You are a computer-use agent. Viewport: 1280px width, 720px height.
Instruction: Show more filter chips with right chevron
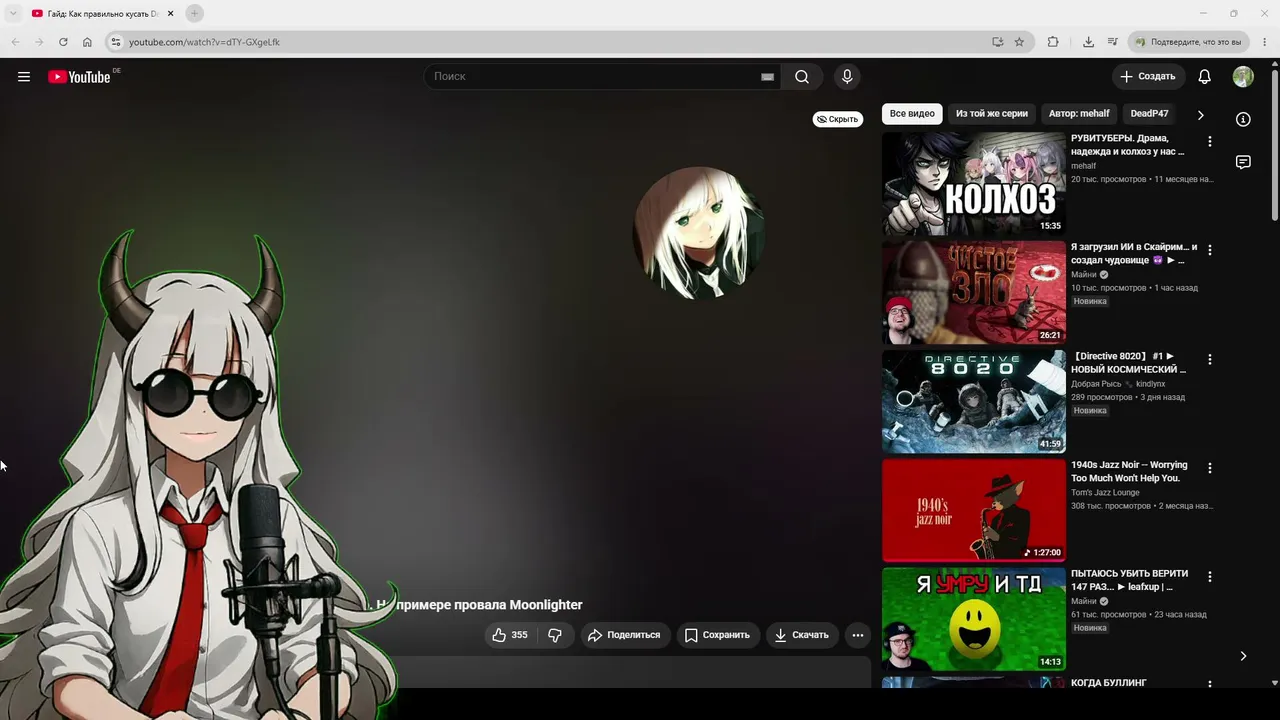[x=1200, y=115]
